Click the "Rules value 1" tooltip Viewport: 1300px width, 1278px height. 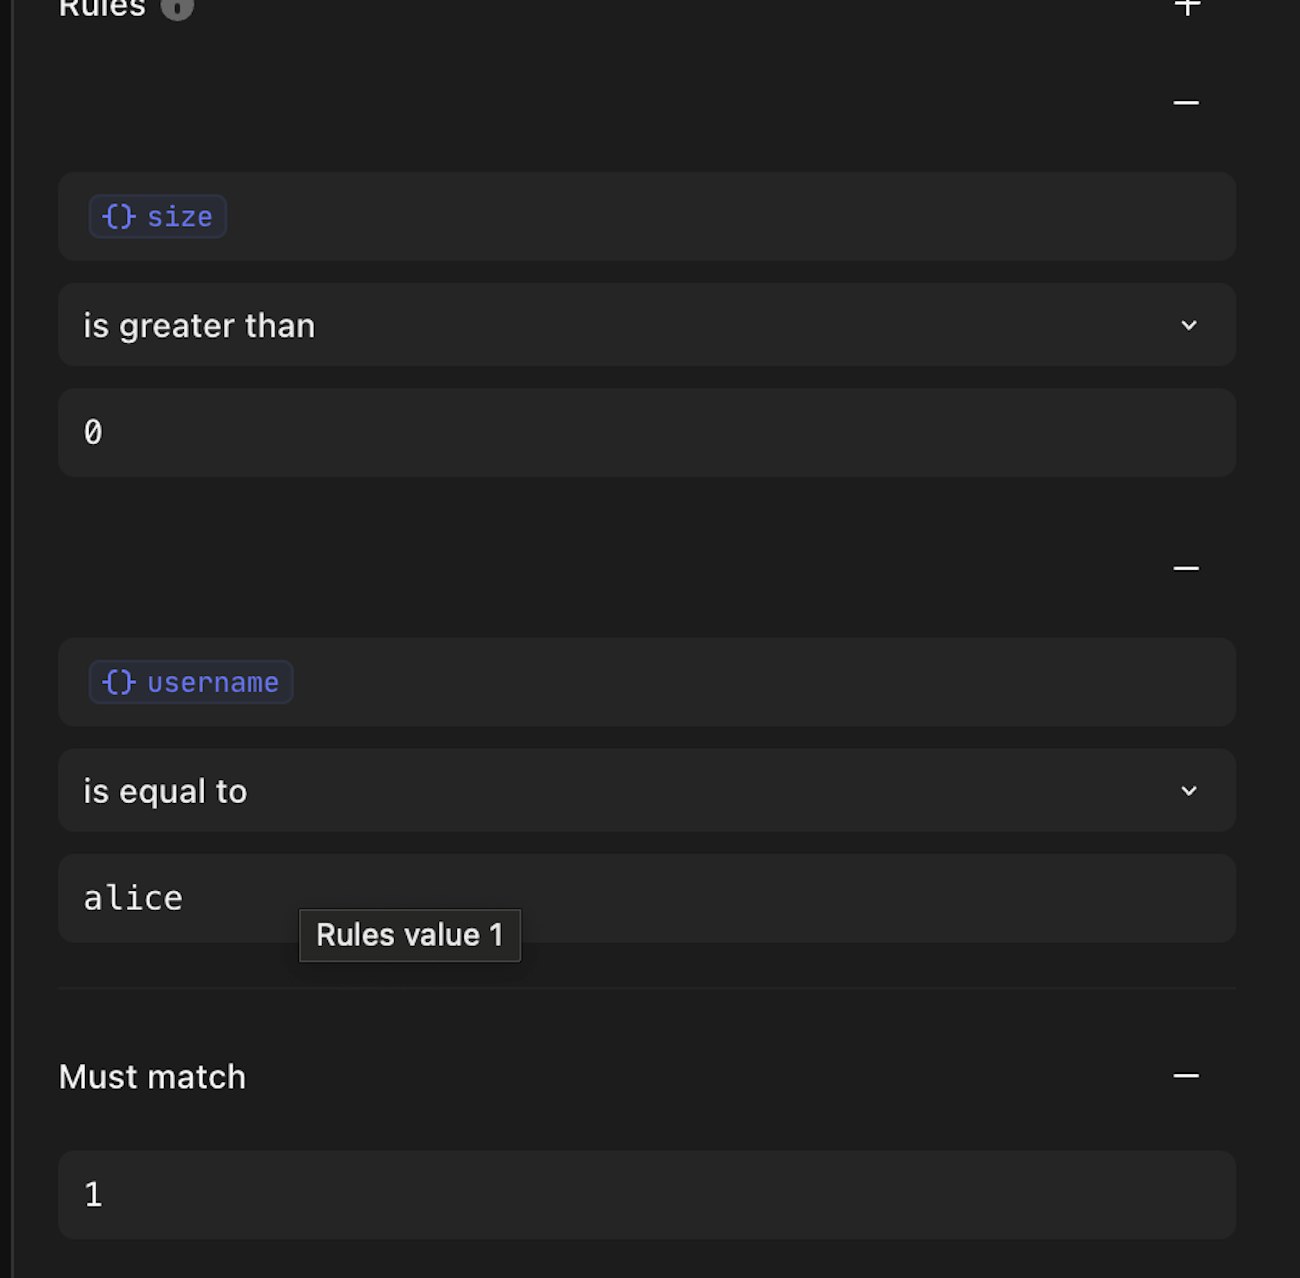coord(409,935)
